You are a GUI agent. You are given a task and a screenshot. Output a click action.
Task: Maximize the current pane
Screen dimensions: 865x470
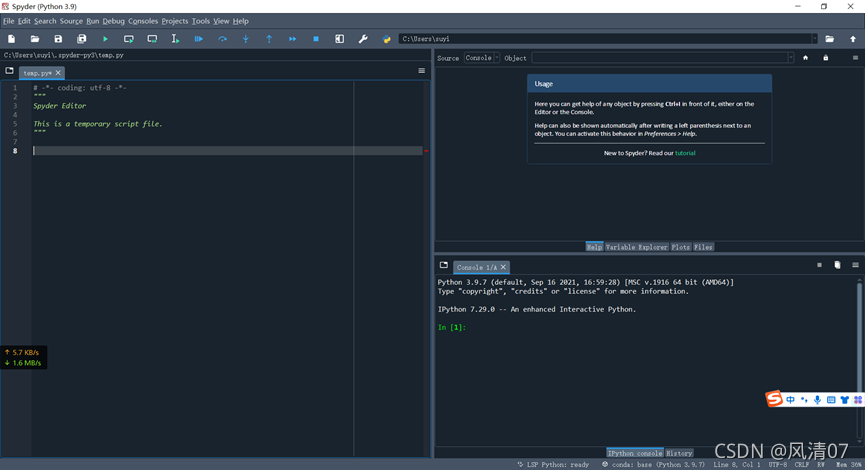[x=339, y=39]
